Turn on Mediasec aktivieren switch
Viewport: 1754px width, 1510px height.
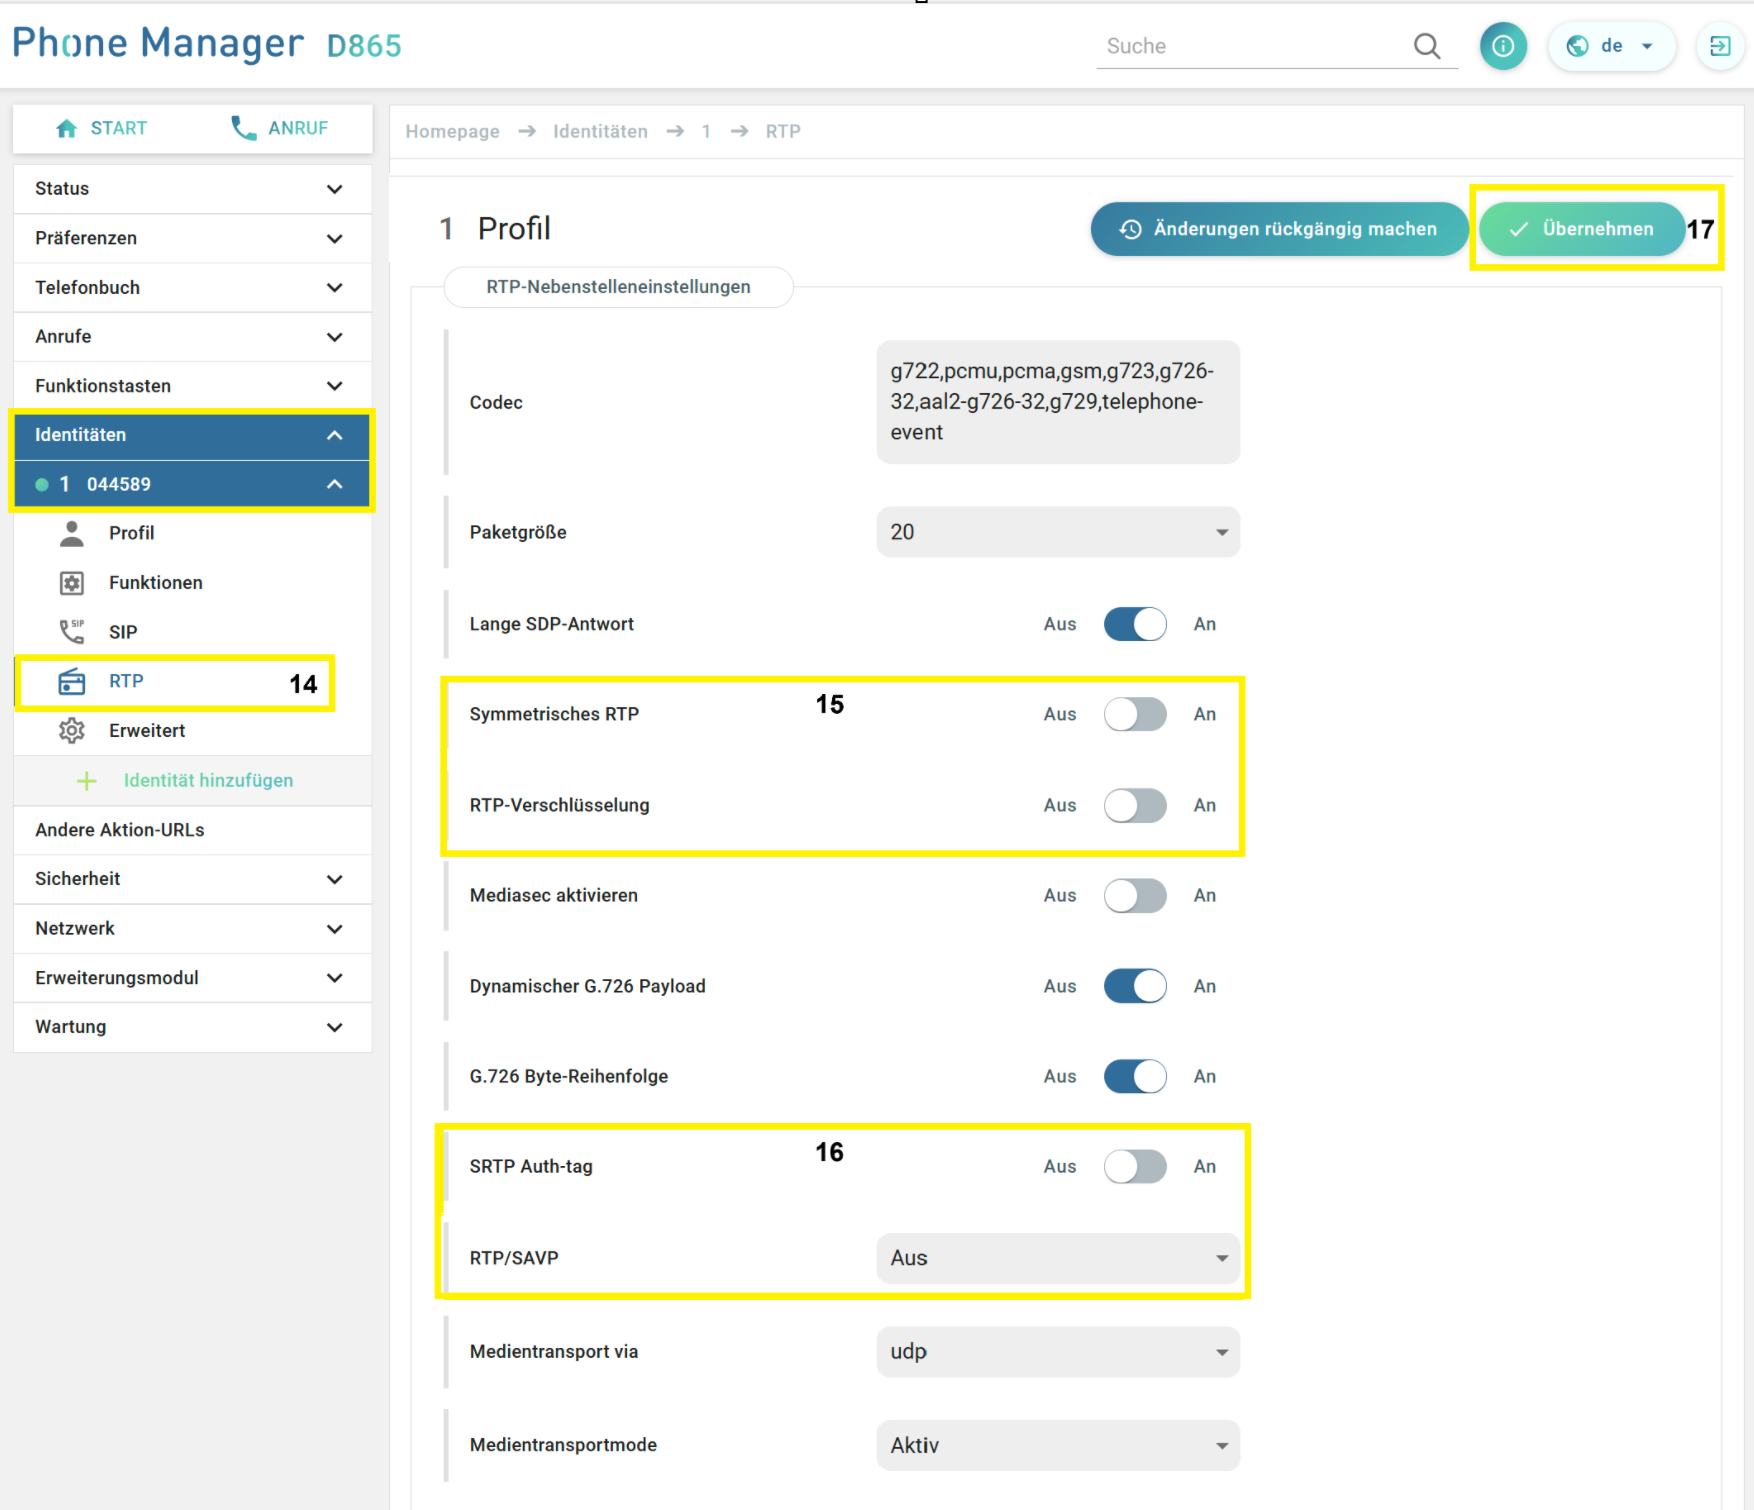pyautogui.click(x=1135, y=895)
